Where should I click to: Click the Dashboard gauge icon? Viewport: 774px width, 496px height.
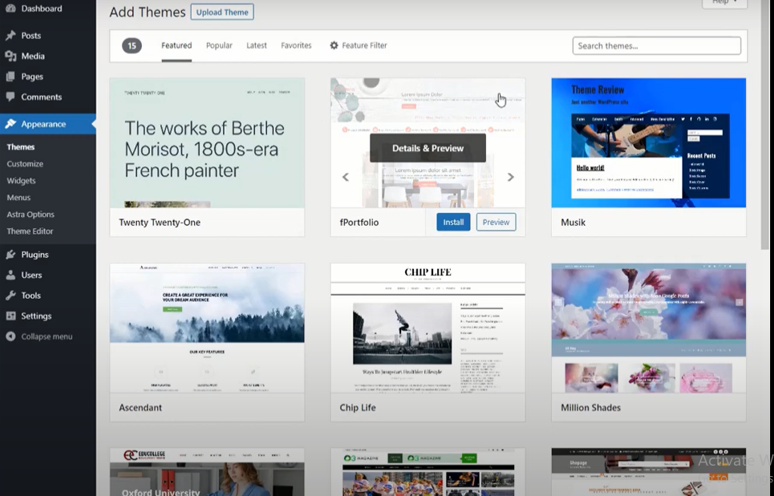10,8
